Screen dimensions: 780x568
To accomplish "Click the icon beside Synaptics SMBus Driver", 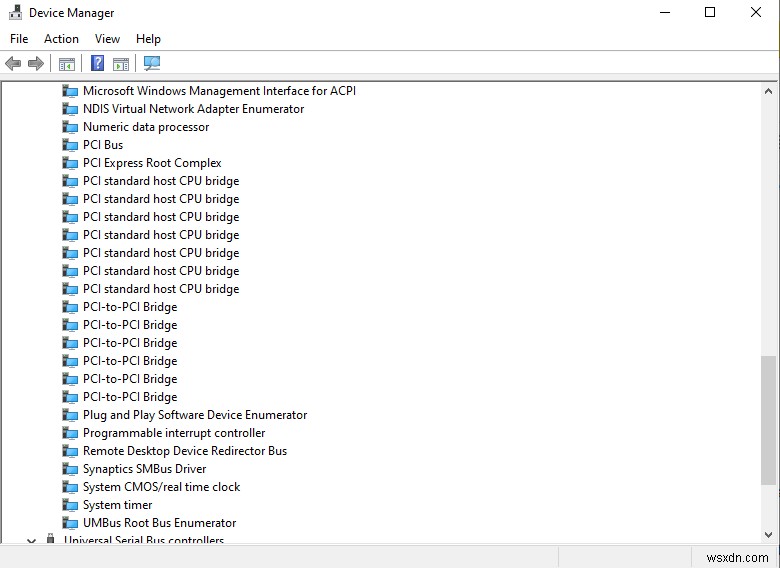I will pos(70,469).
